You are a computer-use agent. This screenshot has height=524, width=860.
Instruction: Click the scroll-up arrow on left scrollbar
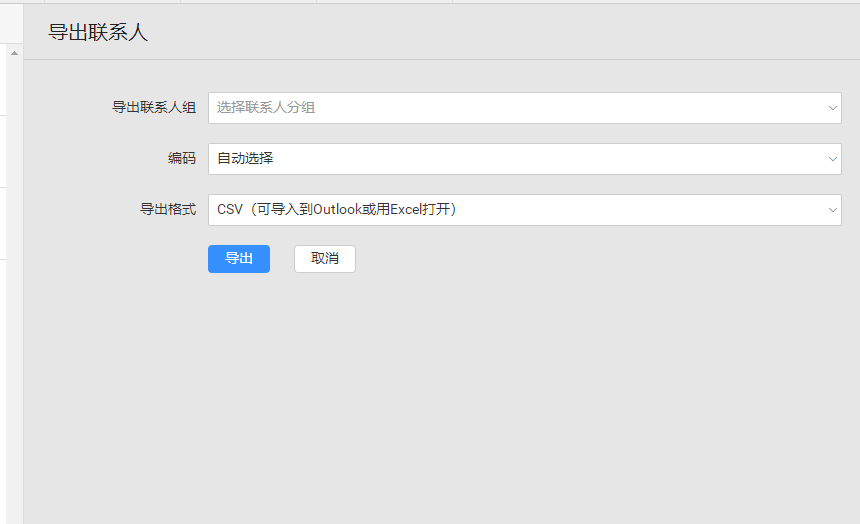pos(15,52)
